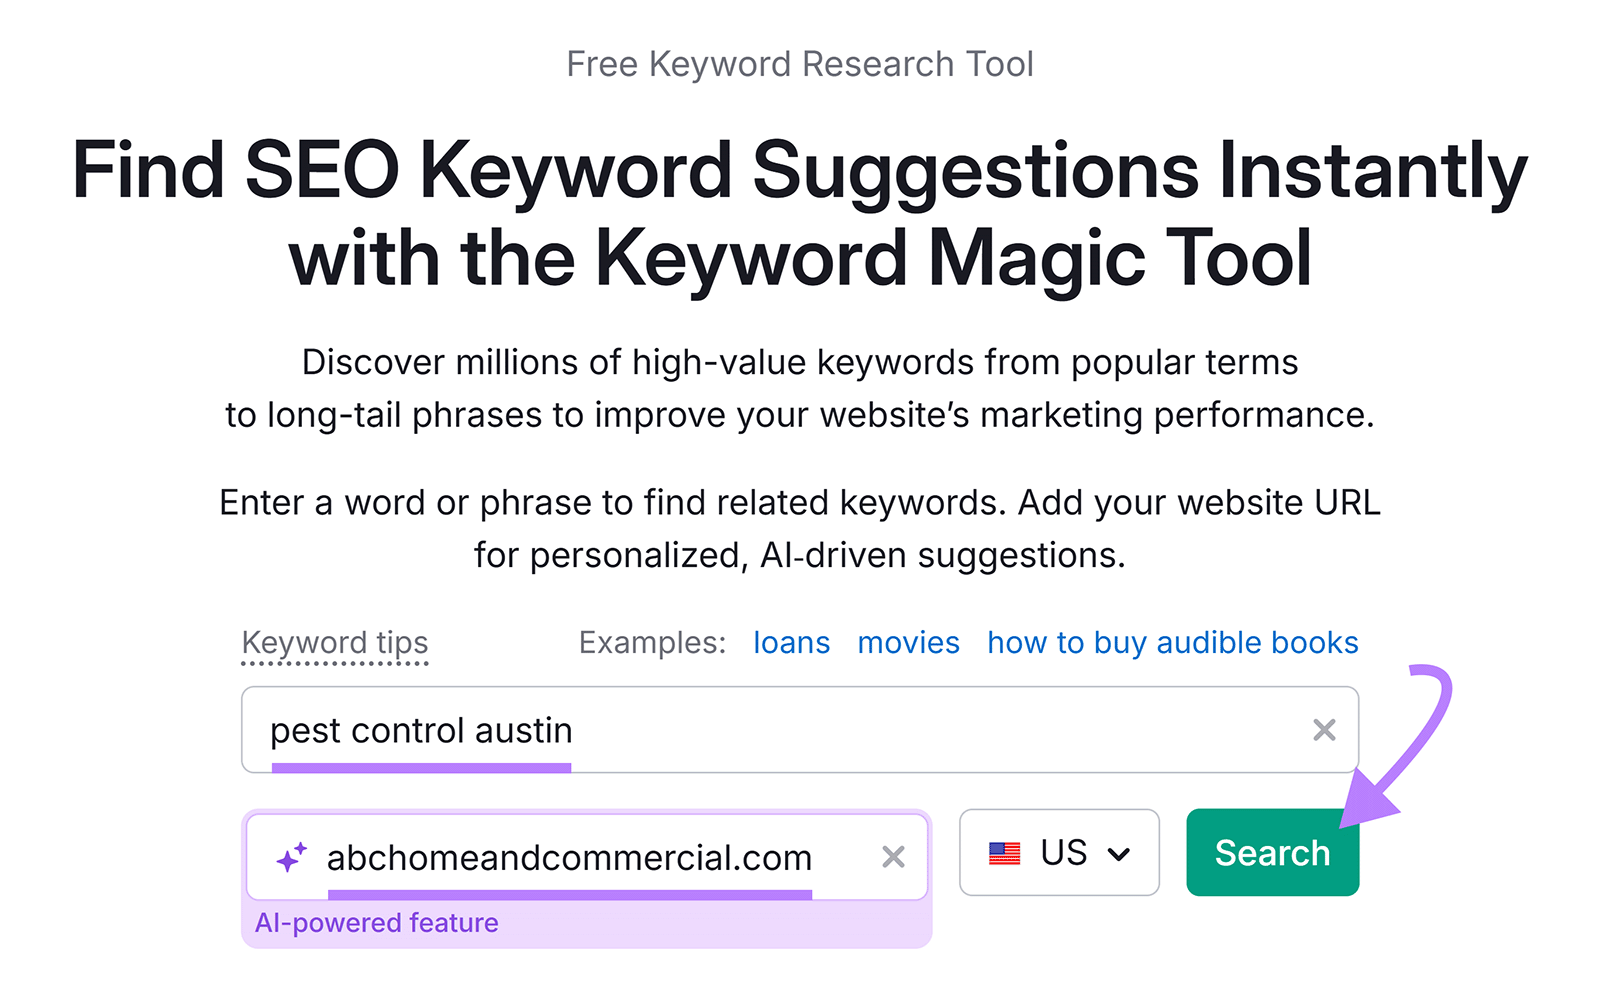Open the "movies" example link
Image resolution: width=1600 pixels, height=1005 pixels.
pyautogui.click(x=907, y=643)
